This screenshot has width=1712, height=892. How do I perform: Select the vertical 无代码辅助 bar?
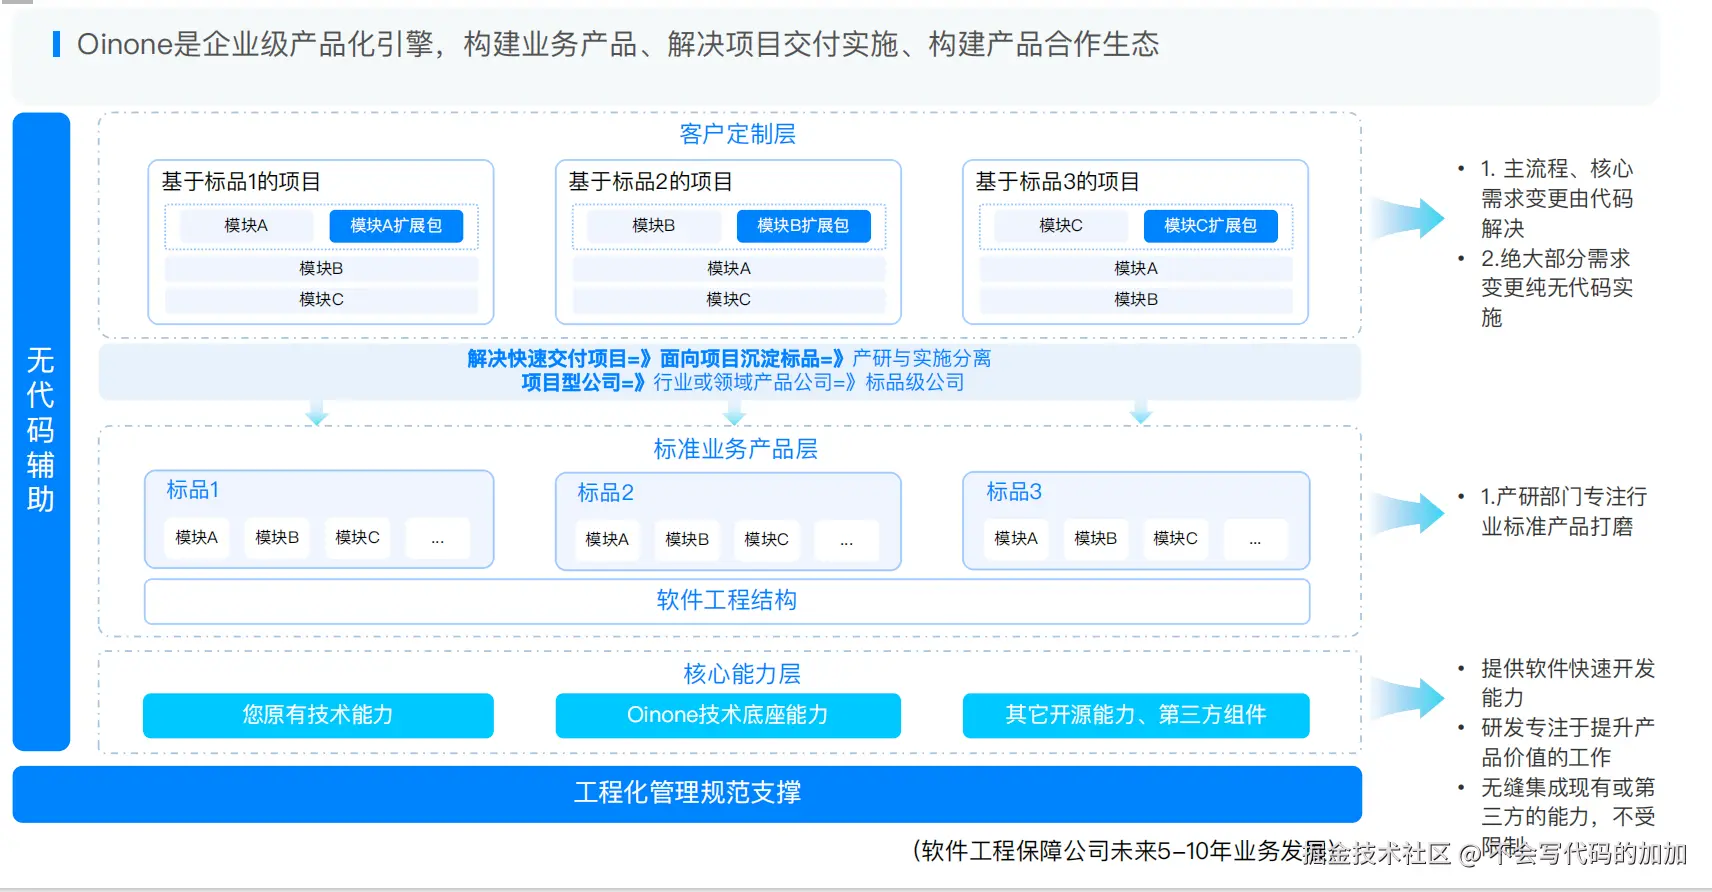click(x=41, y=431)
